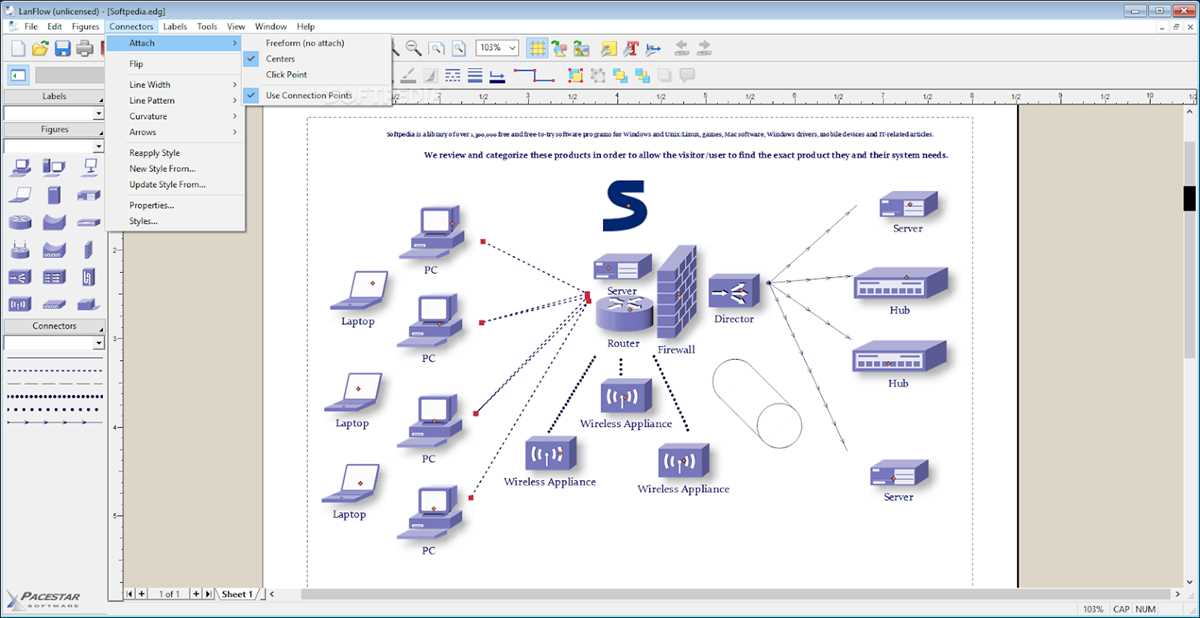
Task: Pick the laptop figure in Figures palette
Action: tap(20, 194)
